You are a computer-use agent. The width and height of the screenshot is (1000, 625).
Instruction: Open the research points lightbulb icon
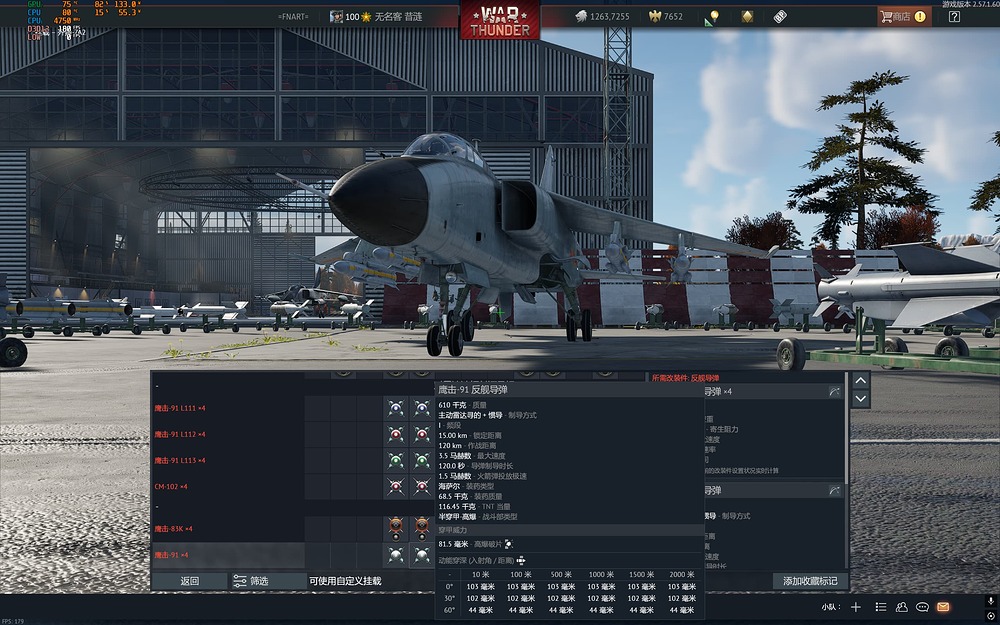pyautogui.click(x=712, y=17)
